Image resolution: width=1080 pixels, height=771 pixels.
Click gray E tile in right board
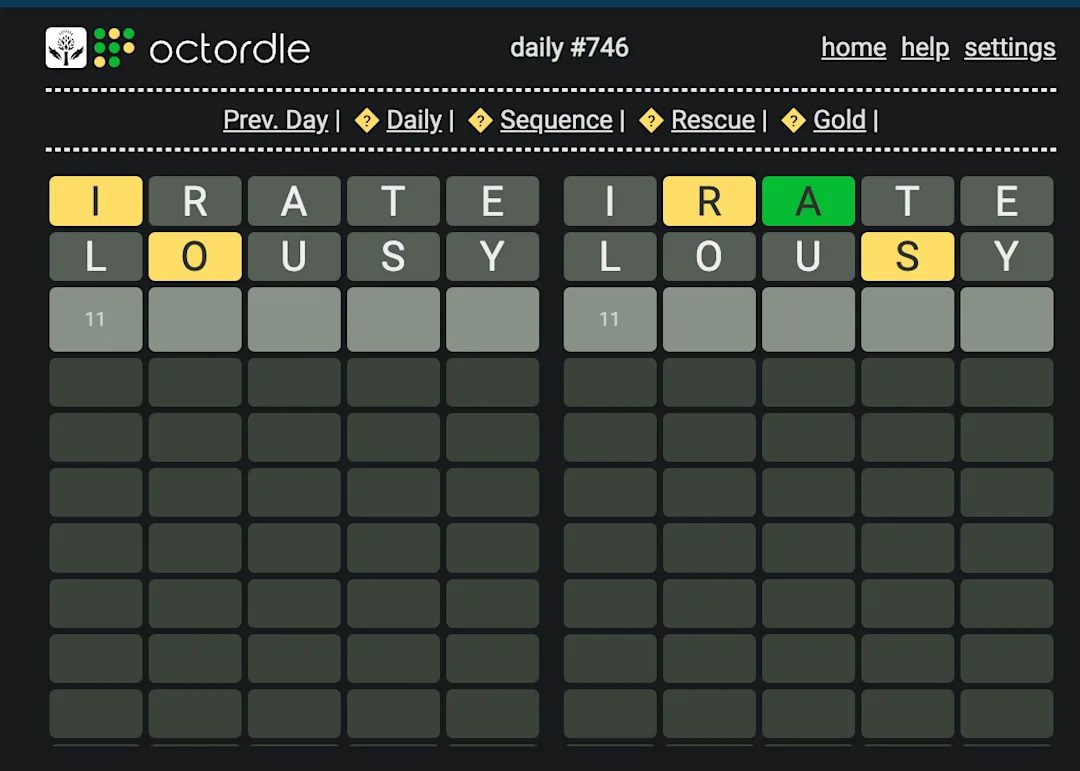click(x=1007, y=201)
